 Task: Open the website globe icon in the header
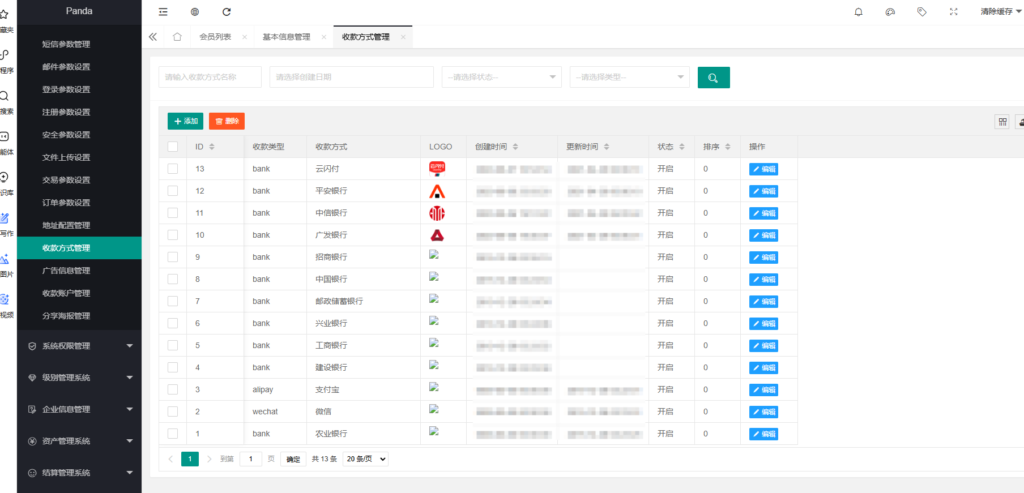coord(195,12)
